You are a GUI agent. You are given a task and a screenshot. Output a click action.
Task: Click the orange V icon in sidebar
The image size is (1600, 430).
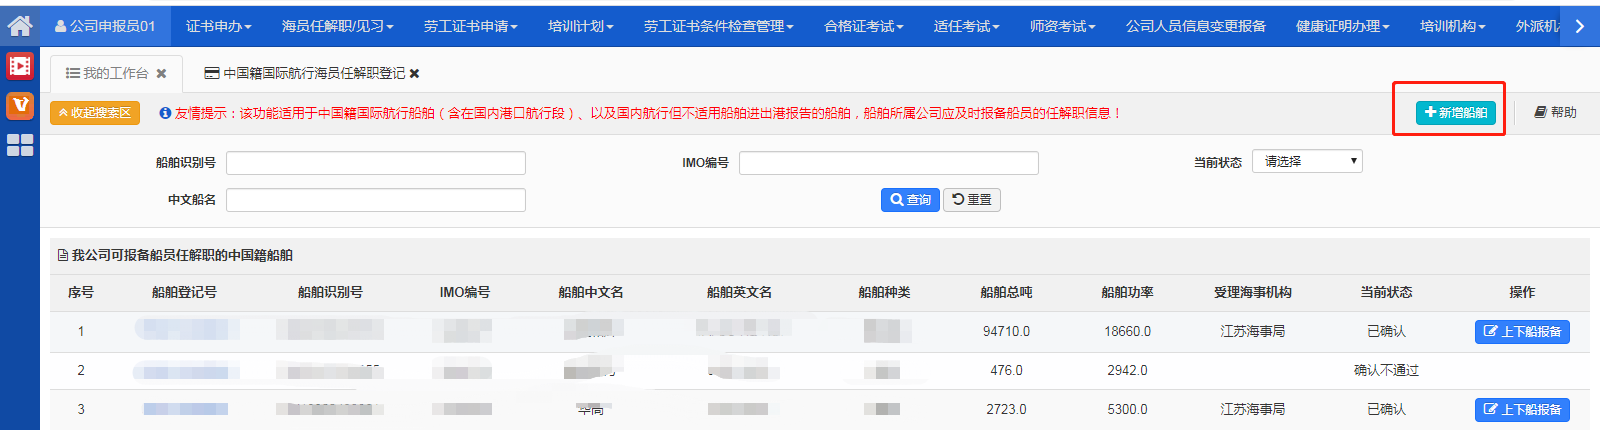point(19,105)
